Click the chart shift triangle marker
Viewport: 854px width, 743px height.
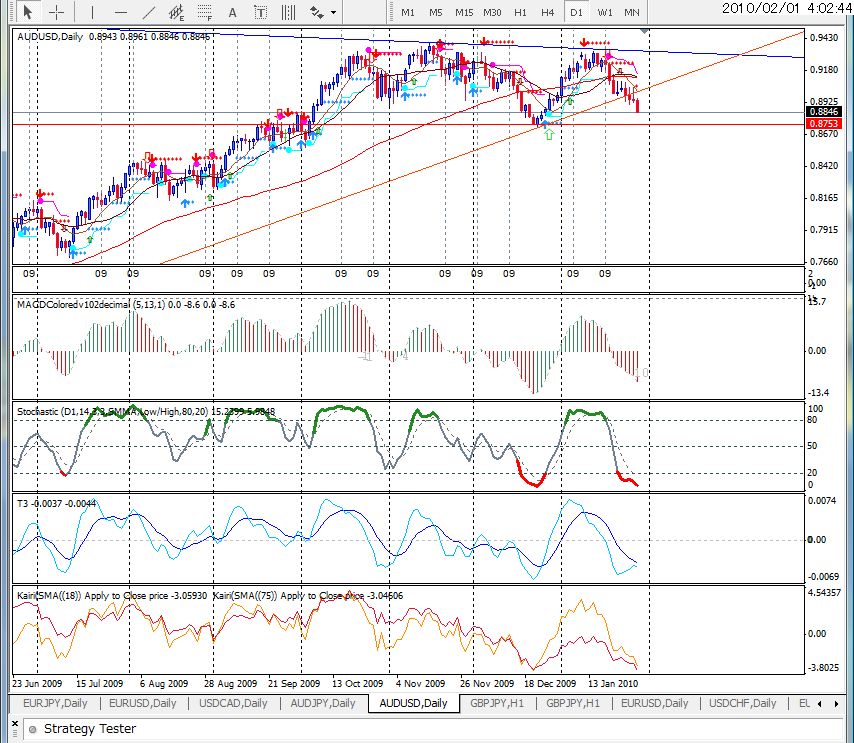644,31
